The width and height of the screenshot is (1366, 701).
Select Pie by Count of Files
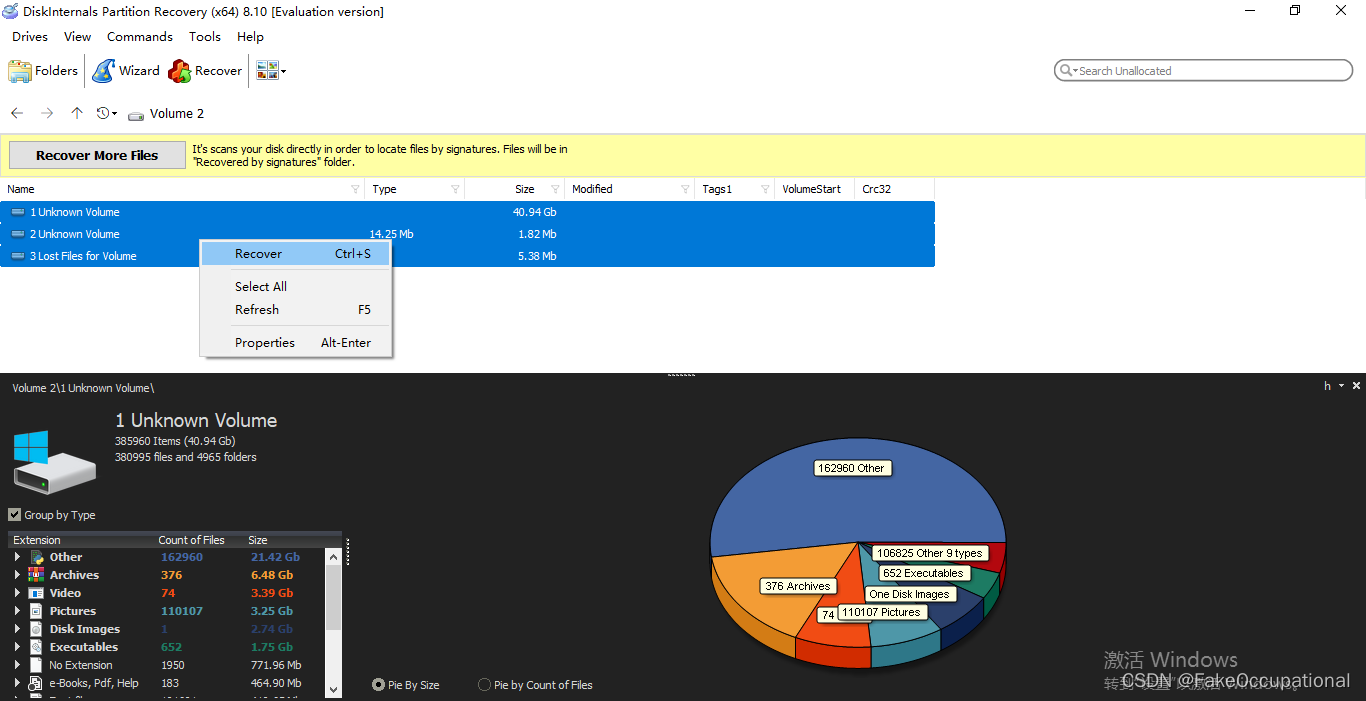click(484, 685)
